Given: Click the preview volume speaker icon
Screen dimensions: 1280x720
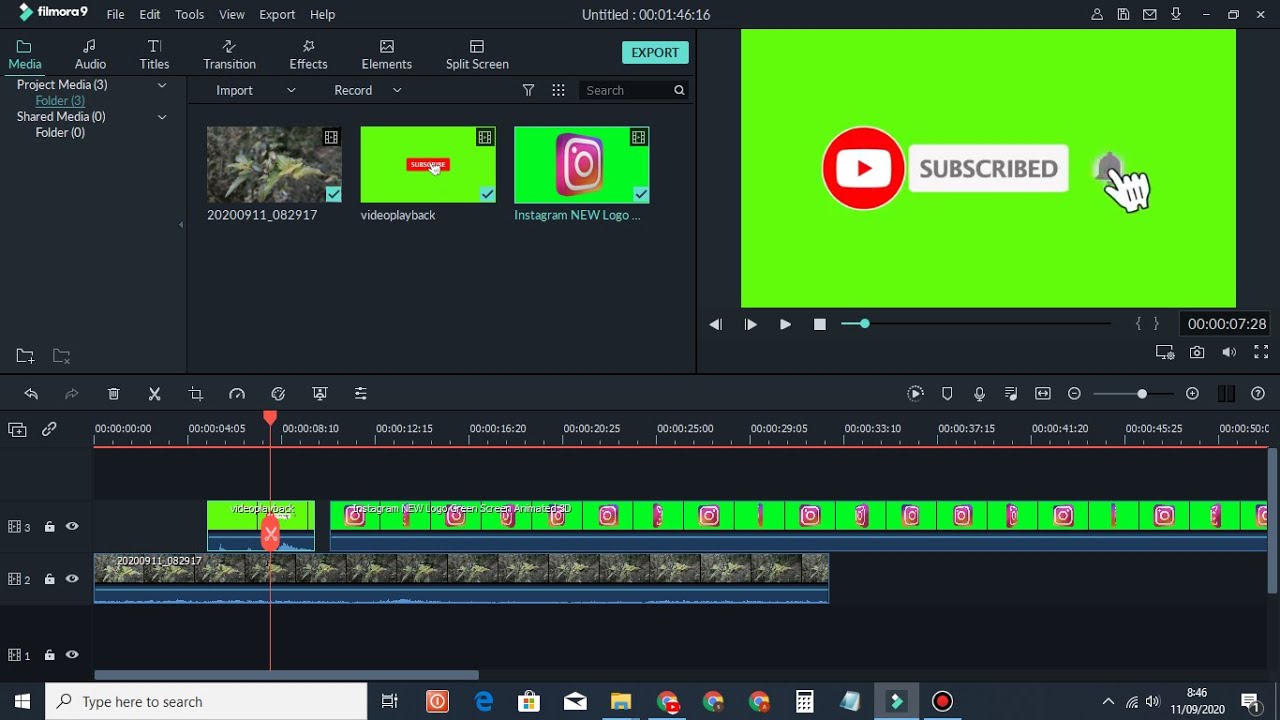Looking at the screenshot, I should (x=1229, y=352).
